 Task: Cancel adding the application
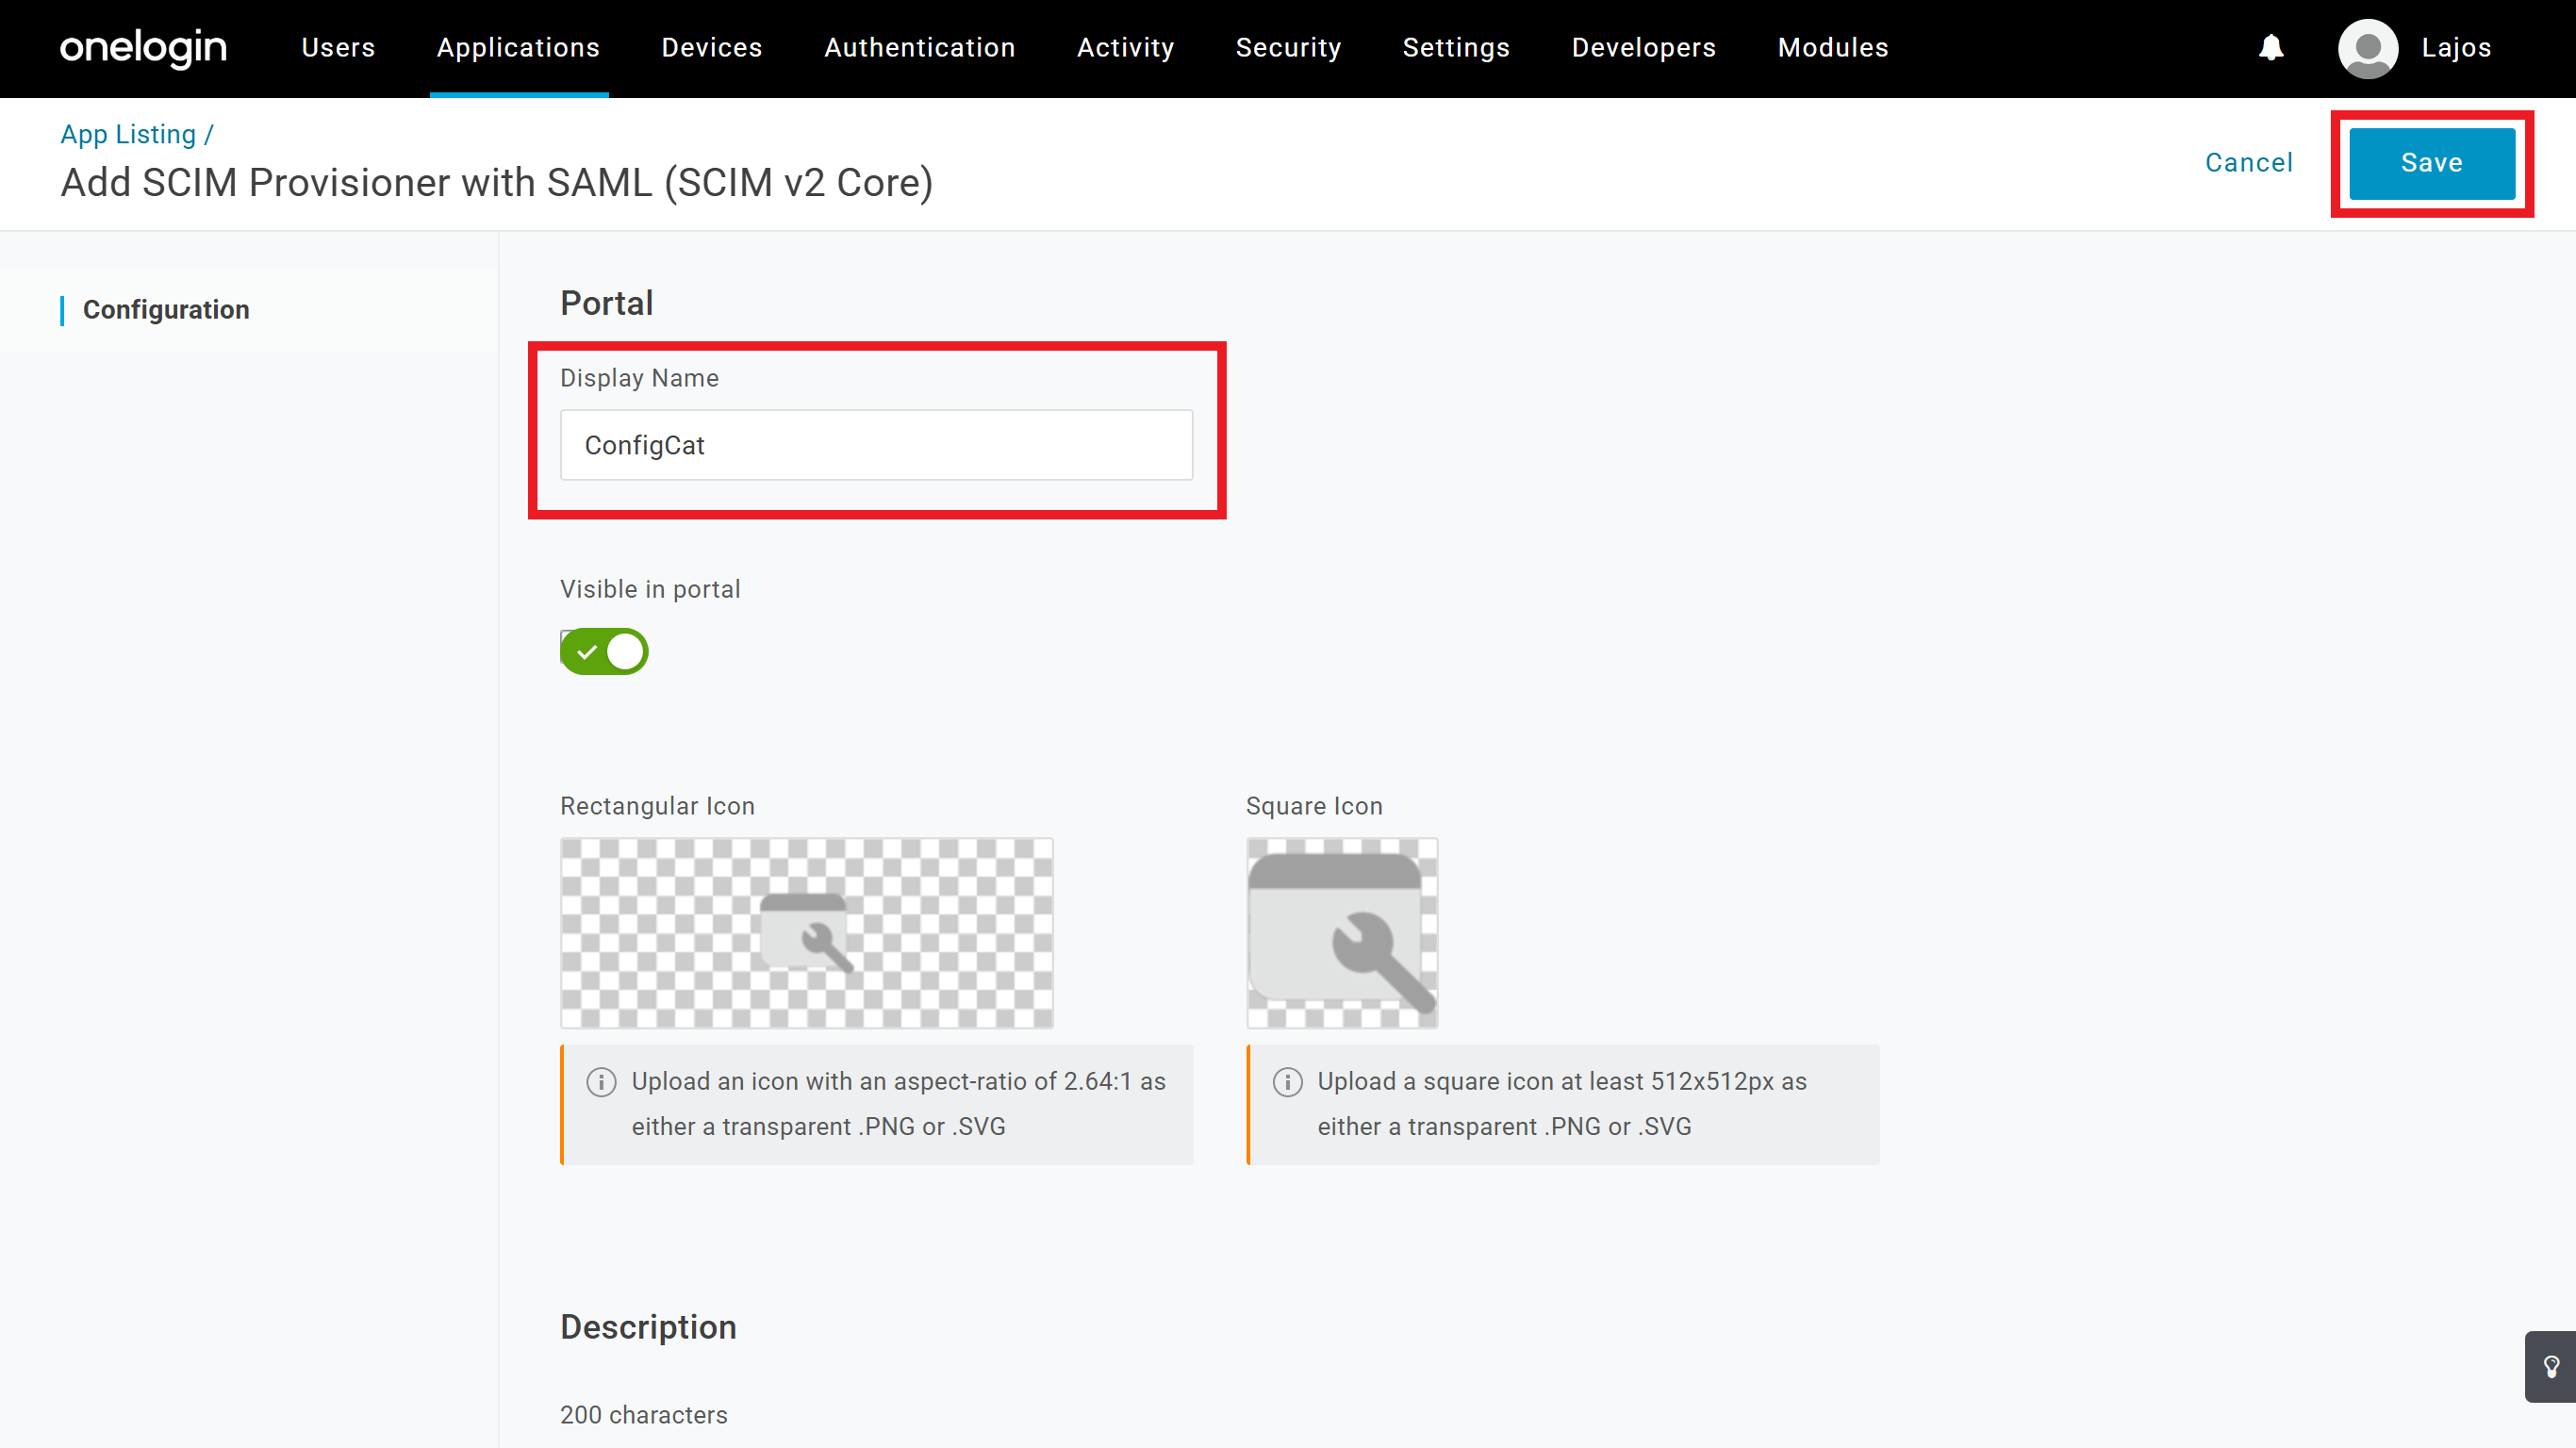(x=2248, y=163)
